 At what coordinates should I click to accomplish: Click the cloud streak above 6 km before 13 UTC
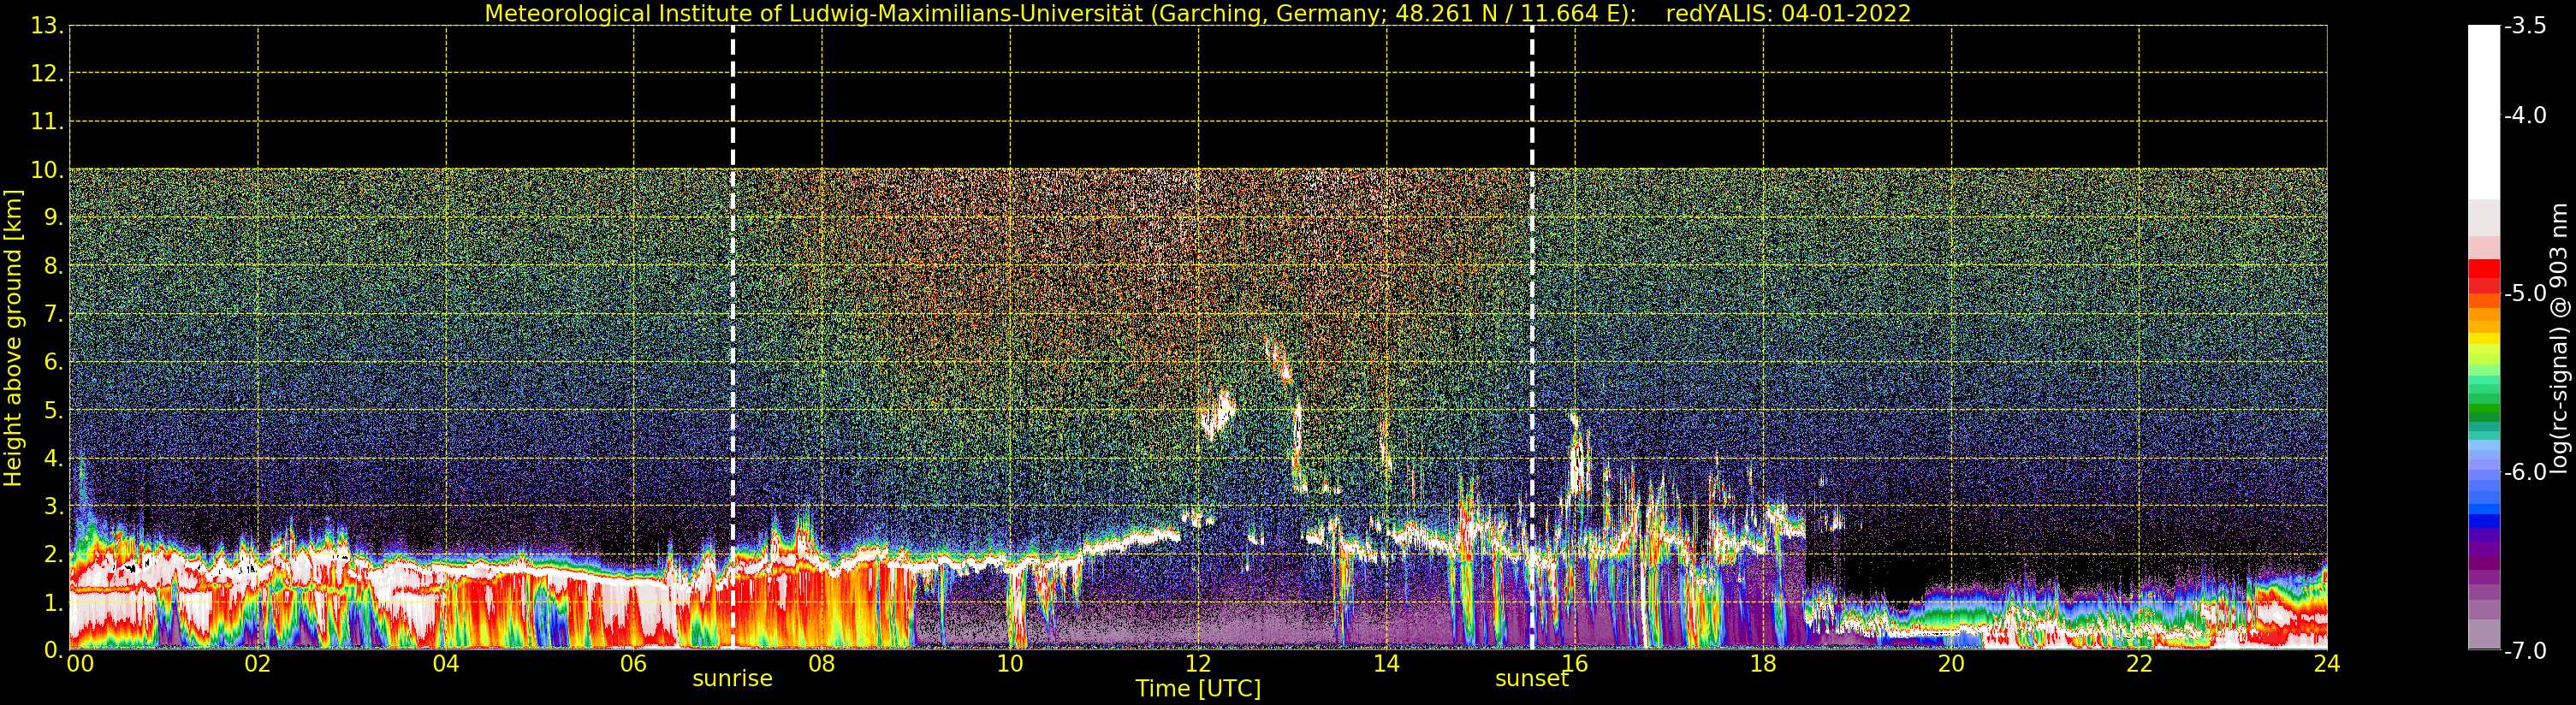[1278, 361]
